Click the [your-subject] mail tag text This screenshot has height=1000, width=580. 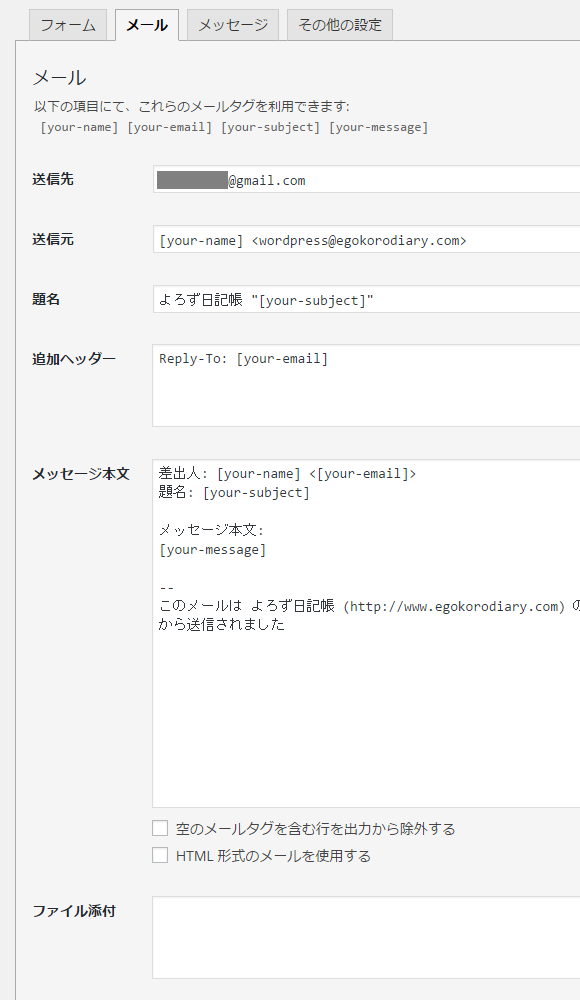coord(271,127)
